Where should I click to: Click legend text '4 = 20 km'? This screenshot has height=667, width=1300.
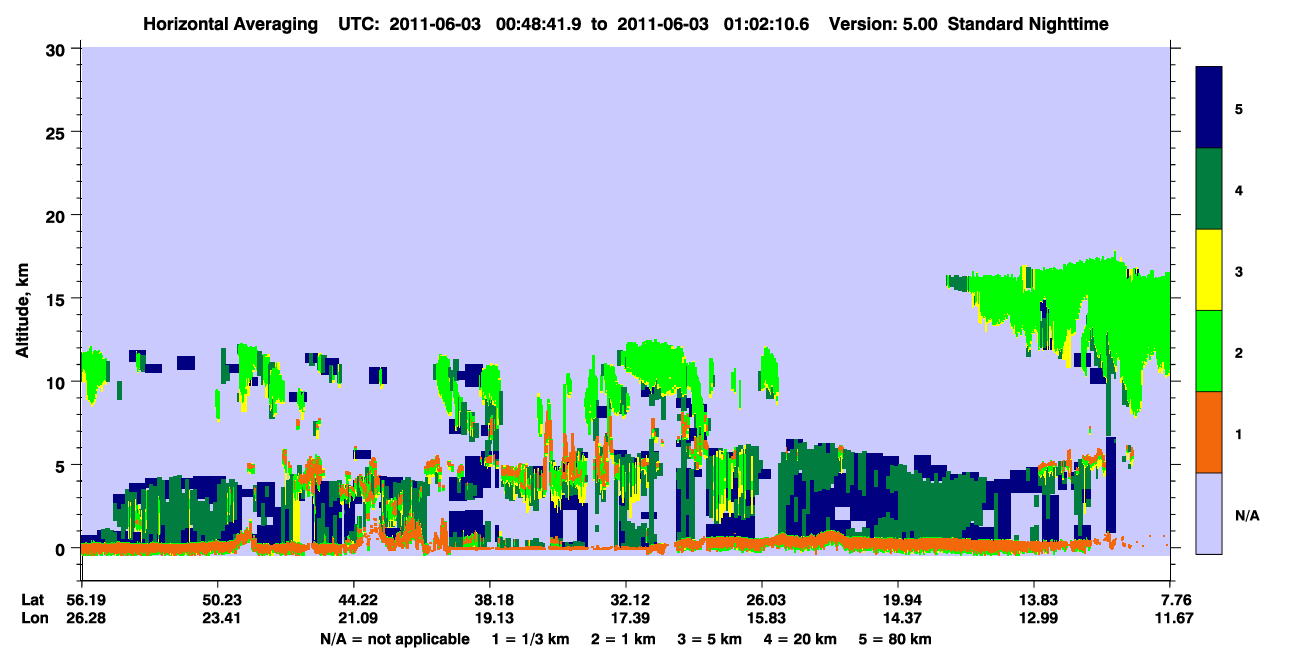801,638
